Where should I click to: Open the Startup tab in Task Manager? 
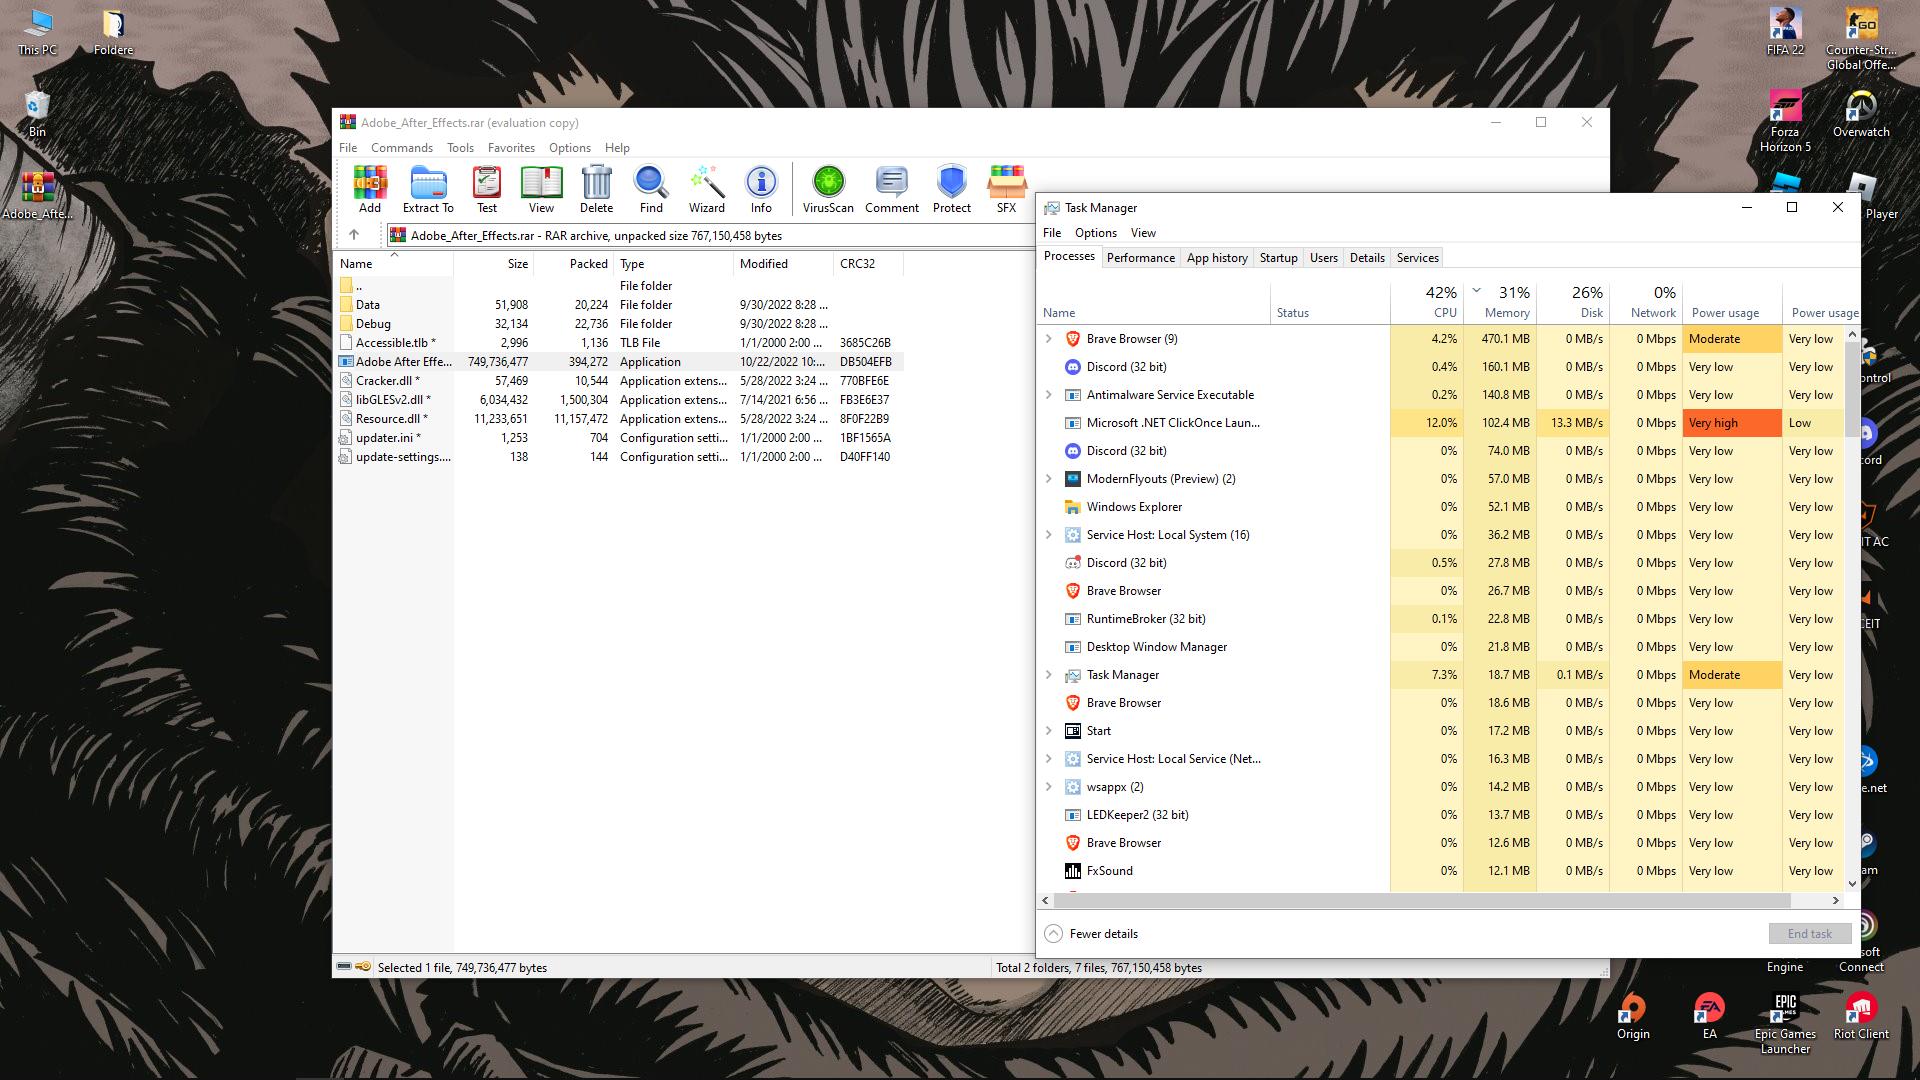(1278, 258)
